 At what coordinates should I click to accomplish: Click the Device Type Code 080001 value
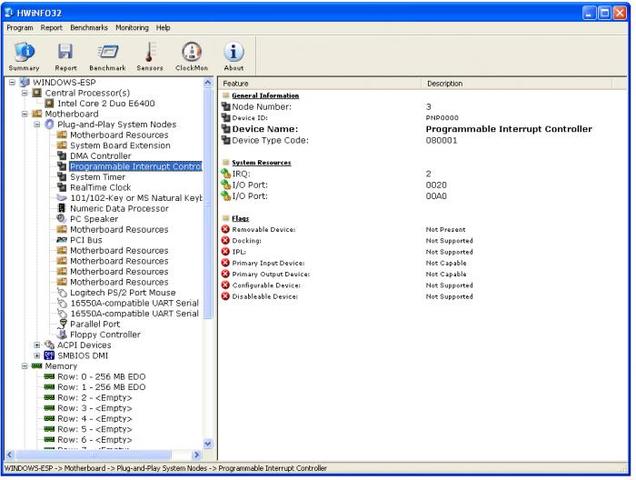tap(441, 140)
